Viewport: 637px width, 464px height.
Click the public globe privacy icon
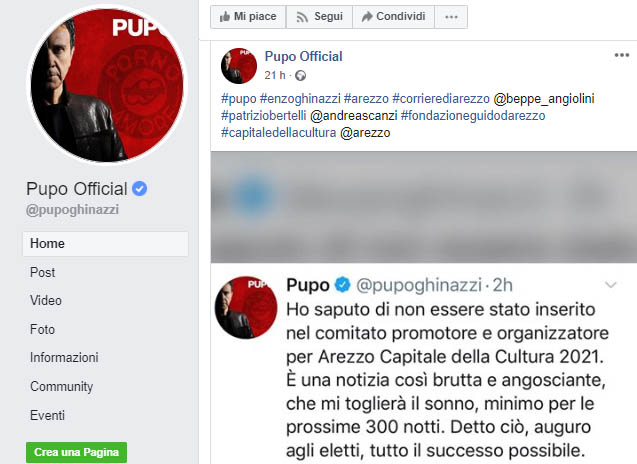coord(300,76)
